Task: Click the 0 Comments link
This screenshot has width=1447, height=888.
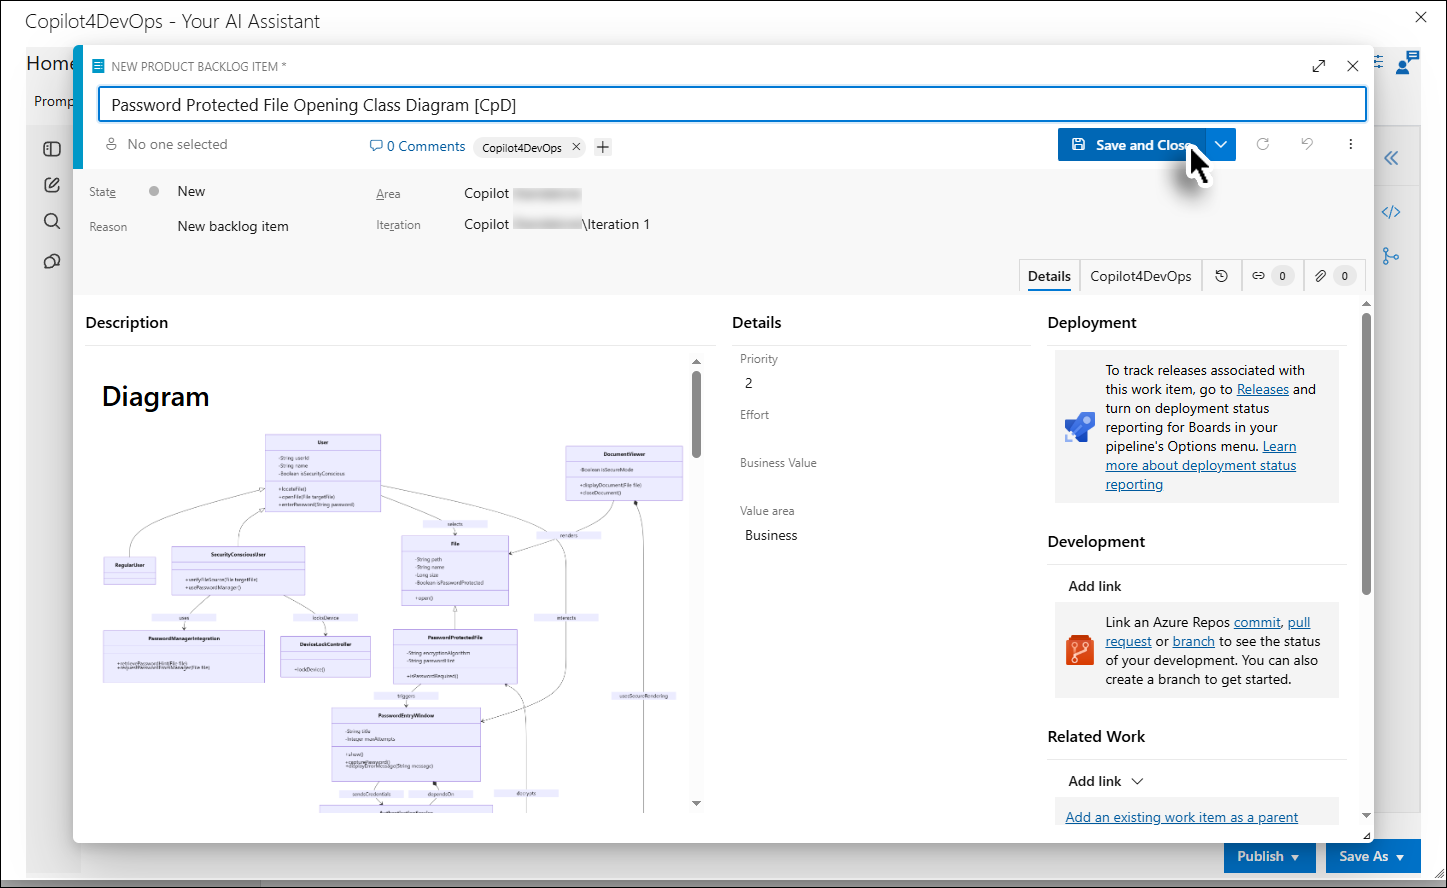Action: [x=417, y=146]
